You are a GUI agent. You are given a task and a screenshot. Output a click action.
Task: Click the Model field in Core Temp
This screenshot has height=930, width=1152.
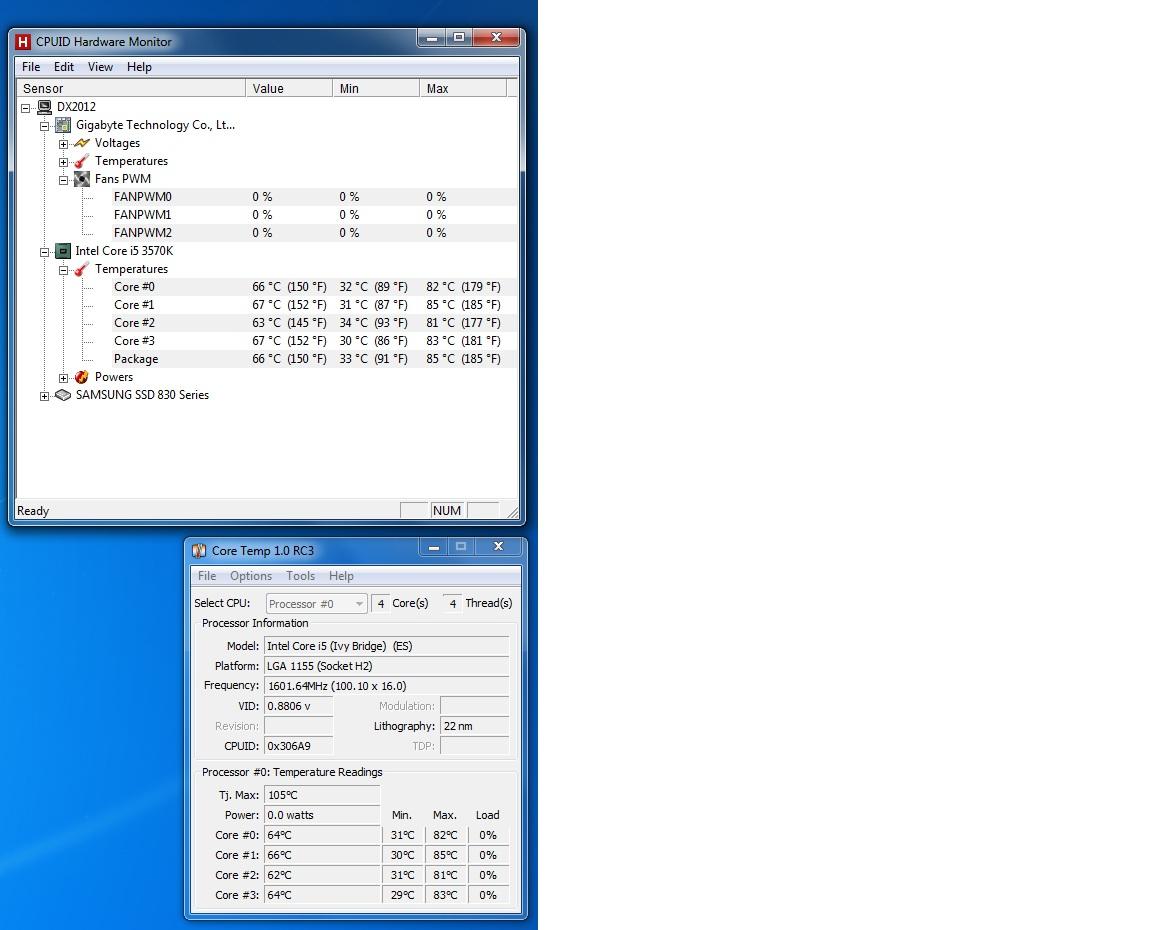coord(386,646)
